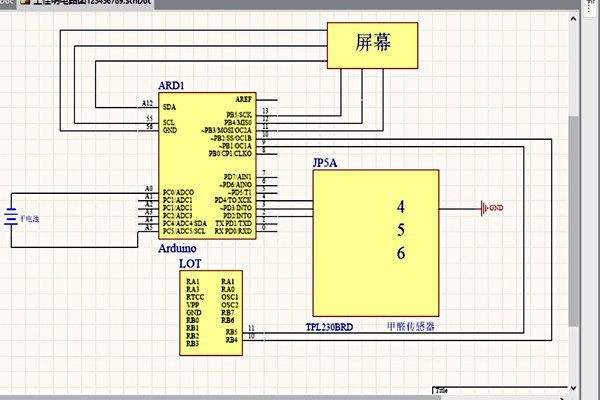600x400 pixels.
Task: Click the ARD1 designator label
Action: point(173,87)
